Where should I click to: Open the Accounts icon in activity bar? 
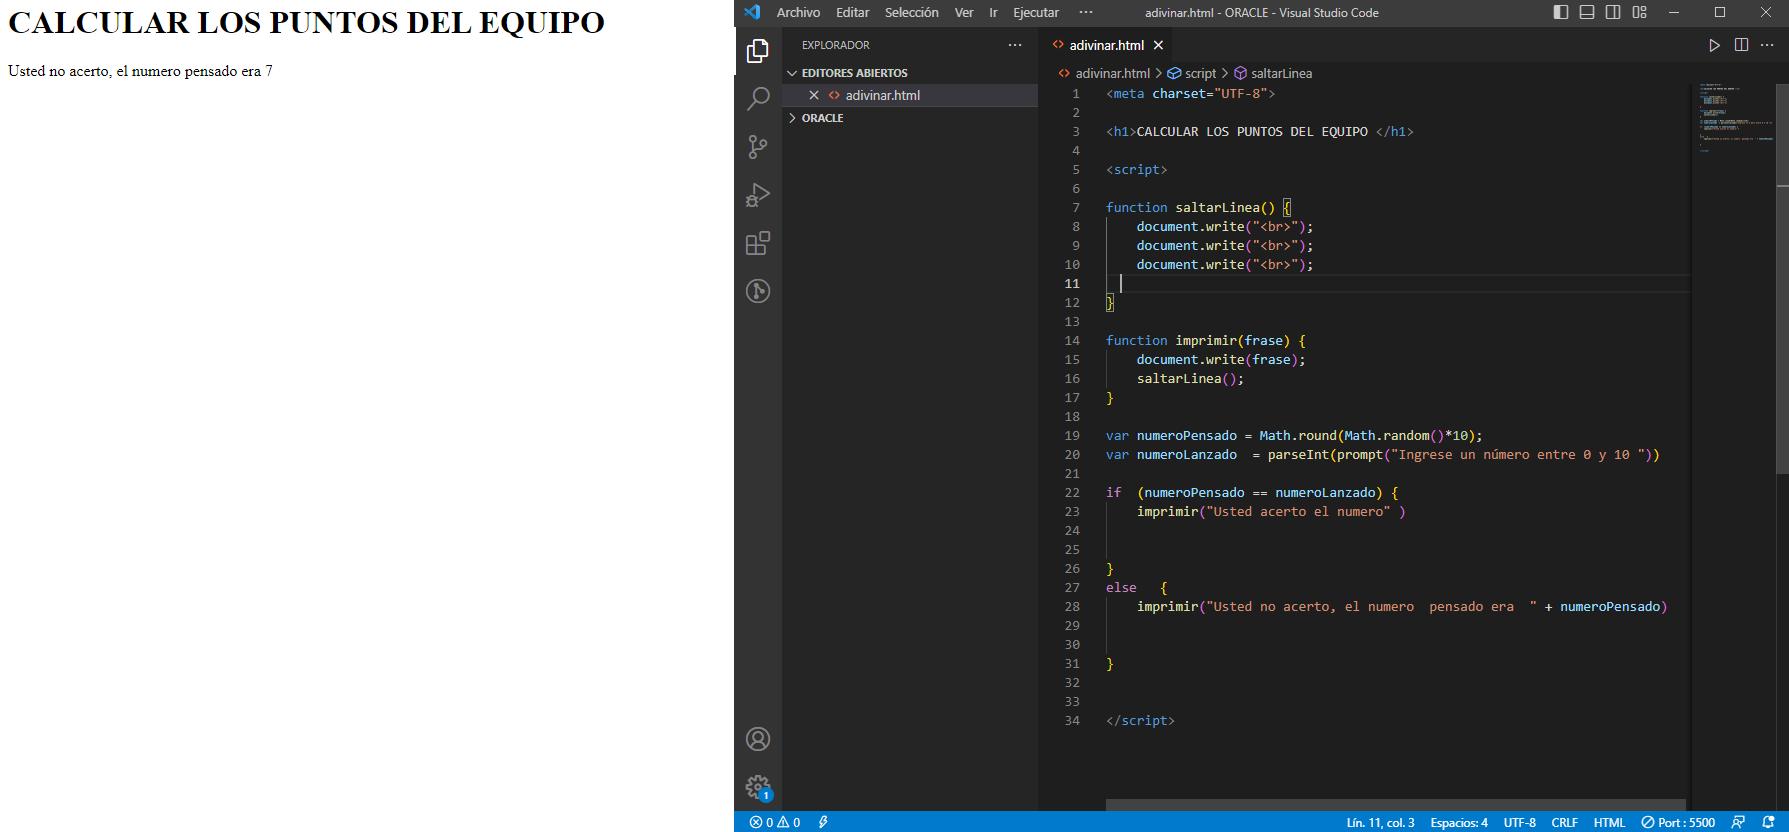click(758, 739)
